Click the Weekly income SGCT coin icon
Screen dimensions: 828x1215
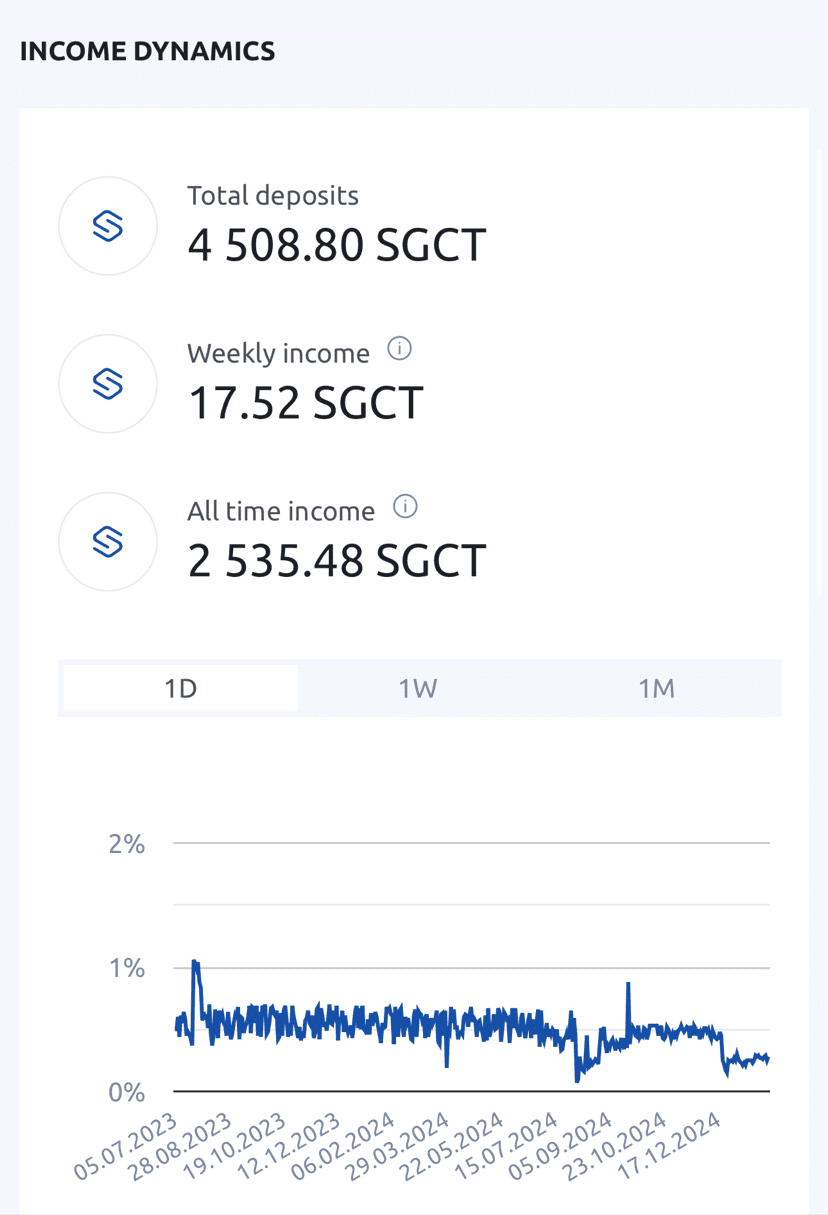[108, 384]
